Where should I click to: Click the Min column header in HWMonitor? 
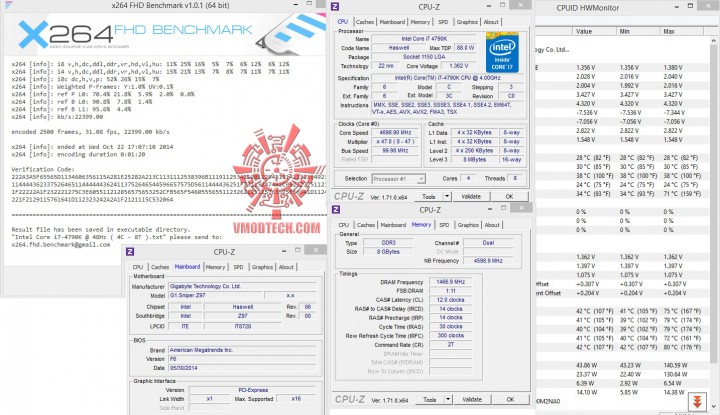pyautogui.click(x=638, y=31)
